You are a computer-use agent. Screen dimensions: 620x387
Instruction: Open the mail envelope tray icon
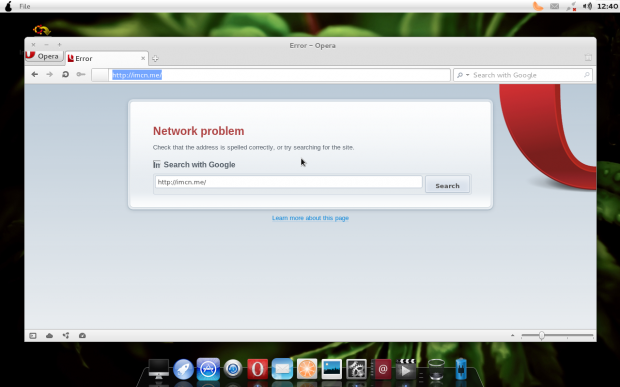(x=554, y=6)
